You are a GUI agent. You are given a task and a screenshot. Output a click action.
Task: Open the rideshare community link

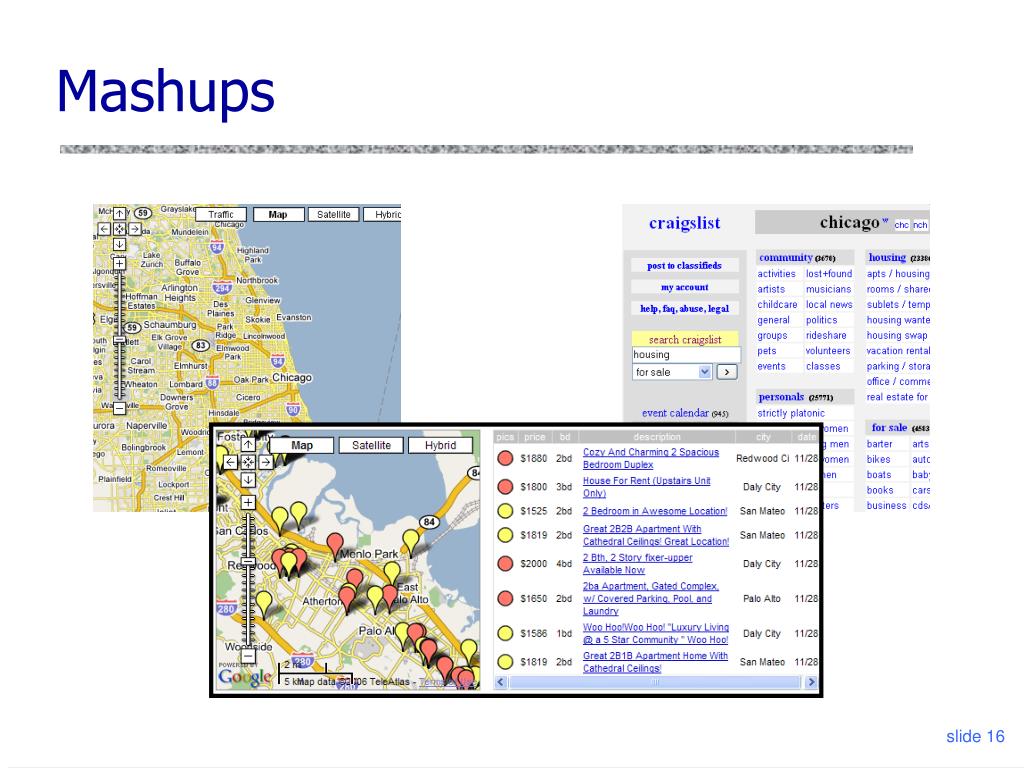[826, 336]
